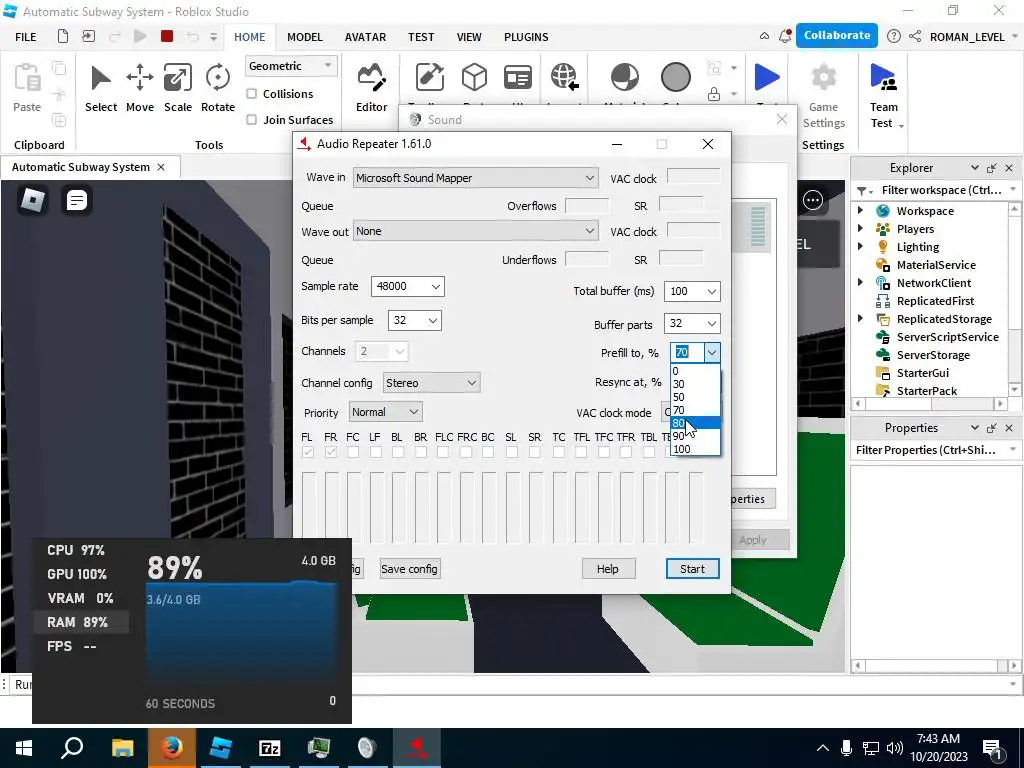
Task: Toggle the FR channel checkbox
Action: (330, 452)
